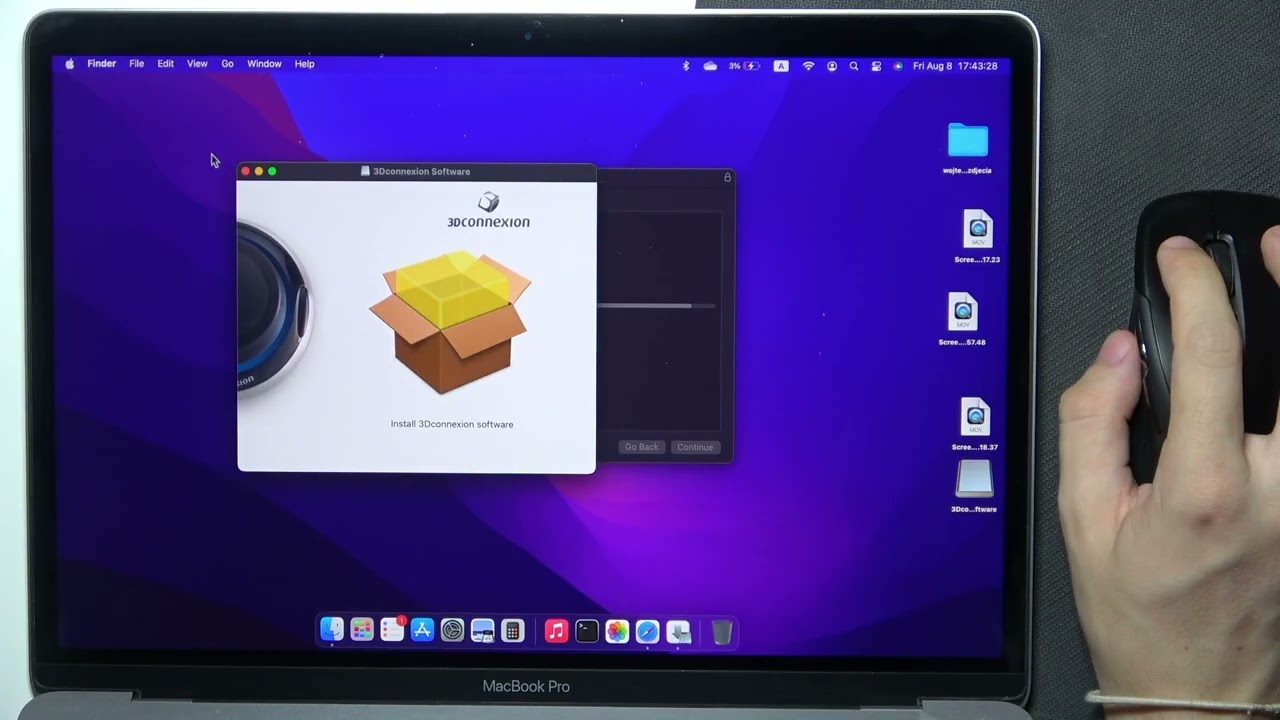Click the battery 3% indicator
1280x720 pixels.
click(x=744, y=66)
